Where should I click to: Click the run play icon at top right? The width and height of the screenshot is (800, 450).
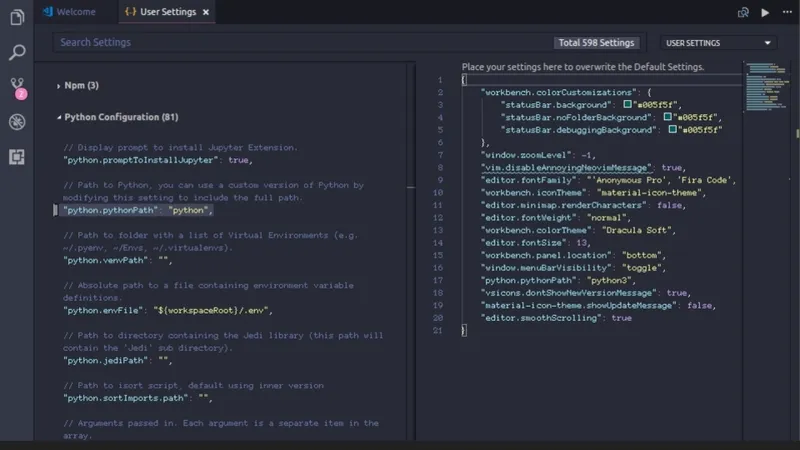click(765, 12)
